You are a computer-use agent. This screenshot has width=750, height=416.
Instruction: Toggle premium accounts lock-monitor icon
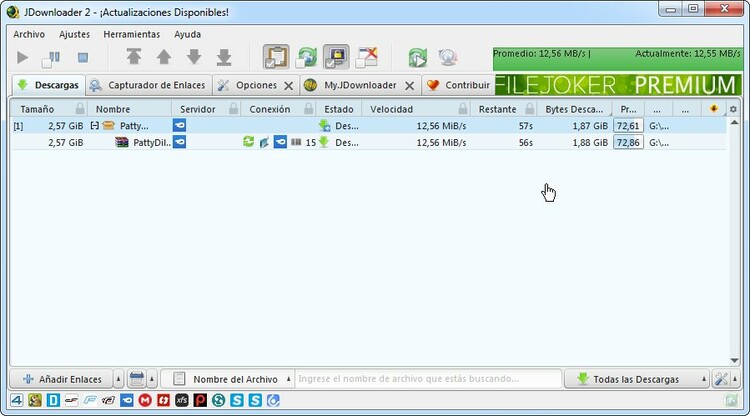(336, 57)
